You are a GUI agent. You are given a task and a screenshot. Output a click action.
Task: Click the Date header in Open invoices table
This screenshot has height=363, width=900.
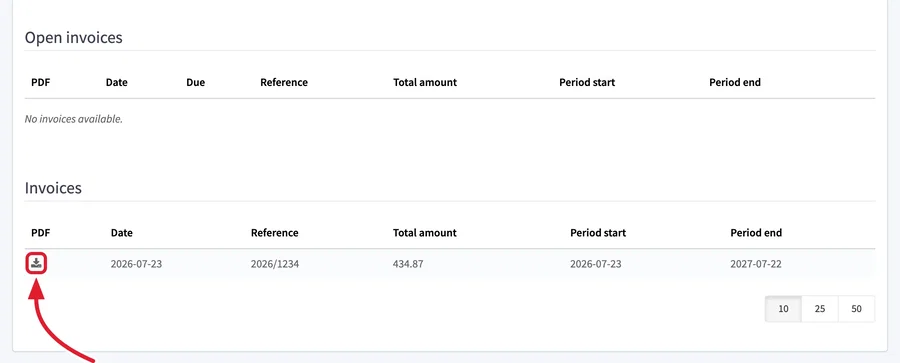pyautogui.click(x=117, y=82)
